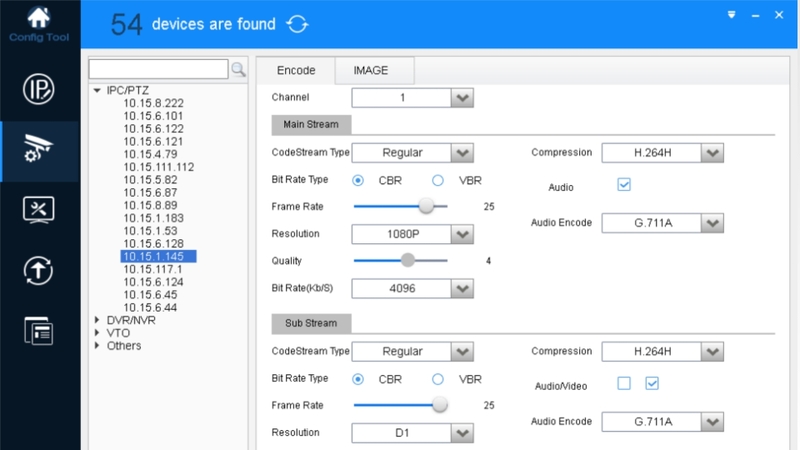Click the search magnifier icon
This screenshot has width=800, height=450.
pyautogui.click(x=238, y=69)
